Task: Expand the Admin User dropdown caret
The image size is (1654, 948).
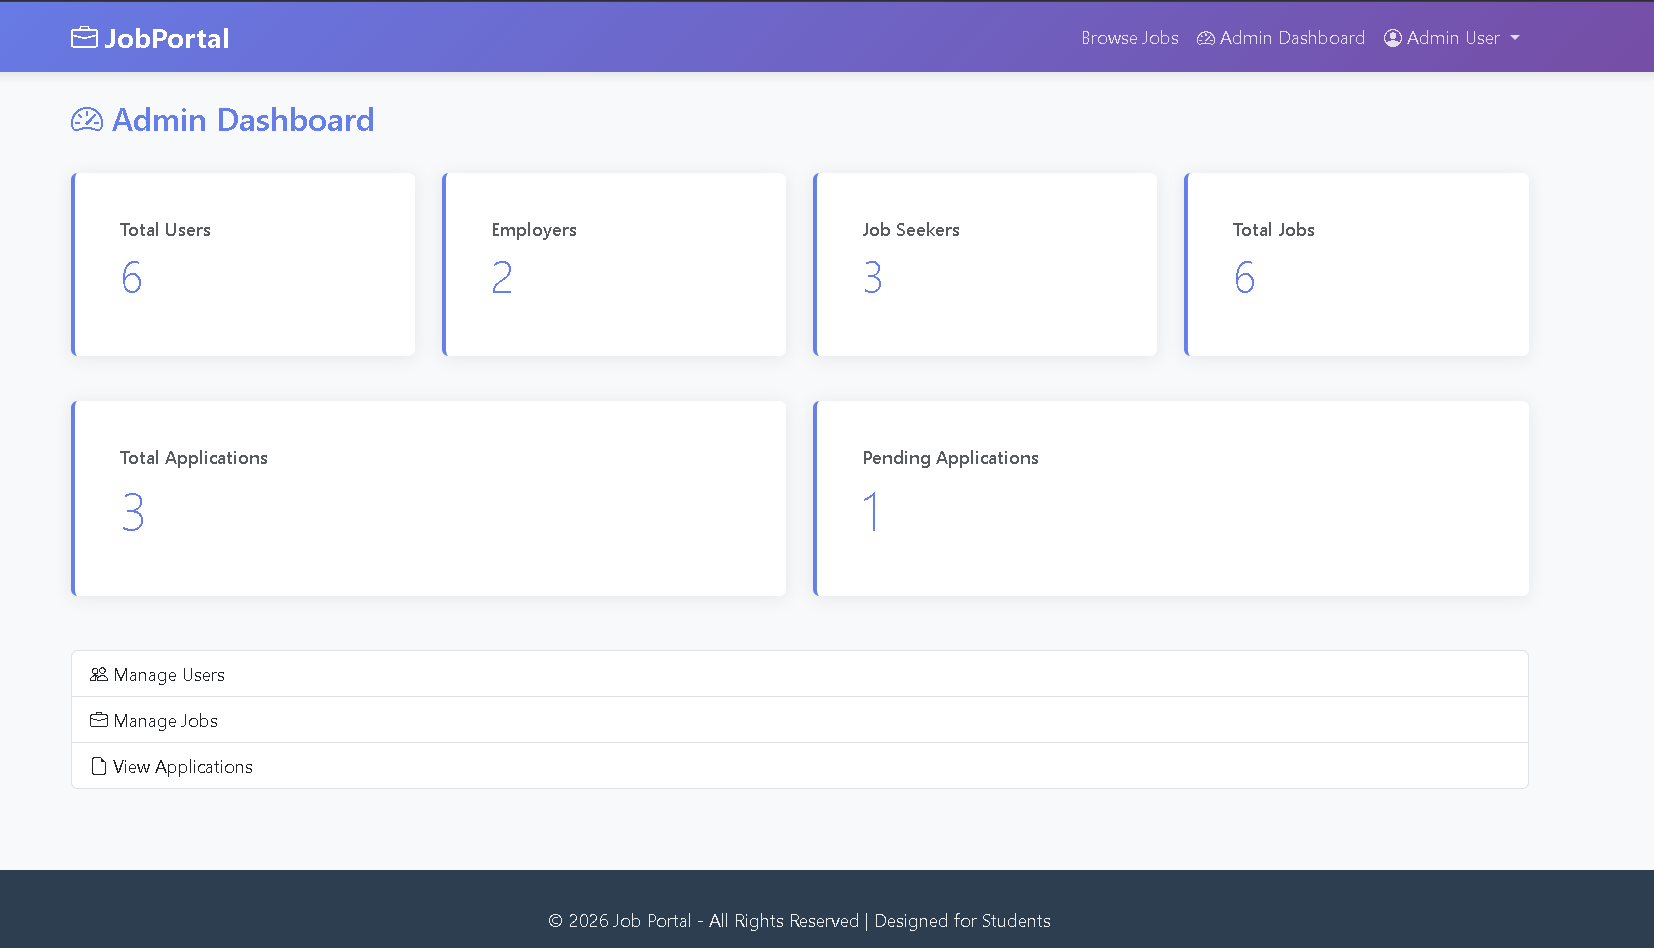Action: click(1515, 38)
